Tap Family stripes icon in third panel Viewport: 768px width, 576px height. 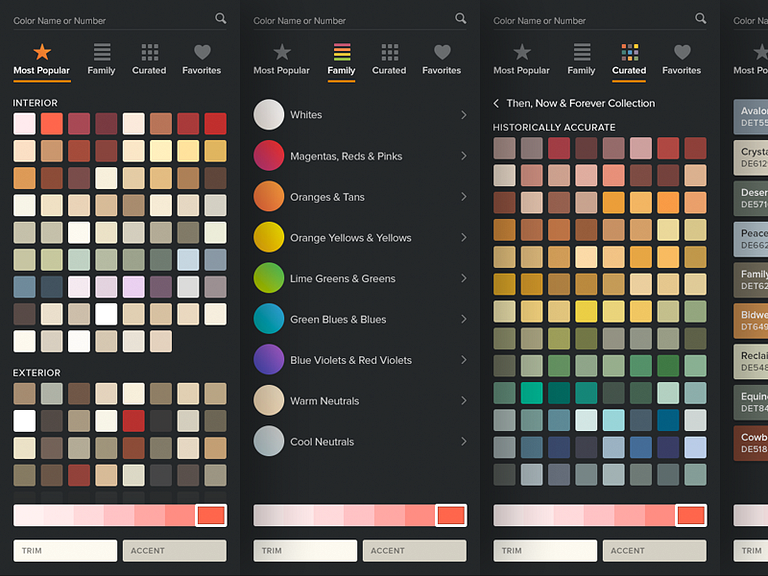point(582,52)
